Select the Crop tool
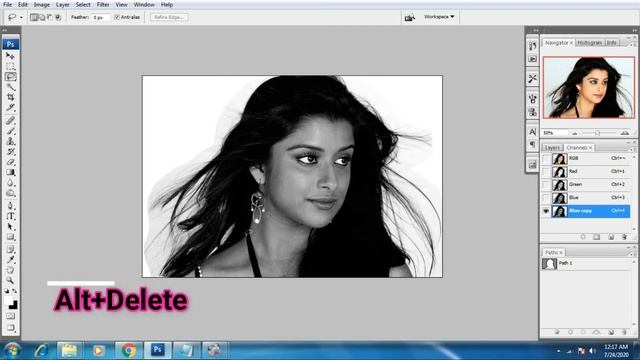Image resolution: width=640 pixels, height=360 pixels. click(x=10, y=97)
